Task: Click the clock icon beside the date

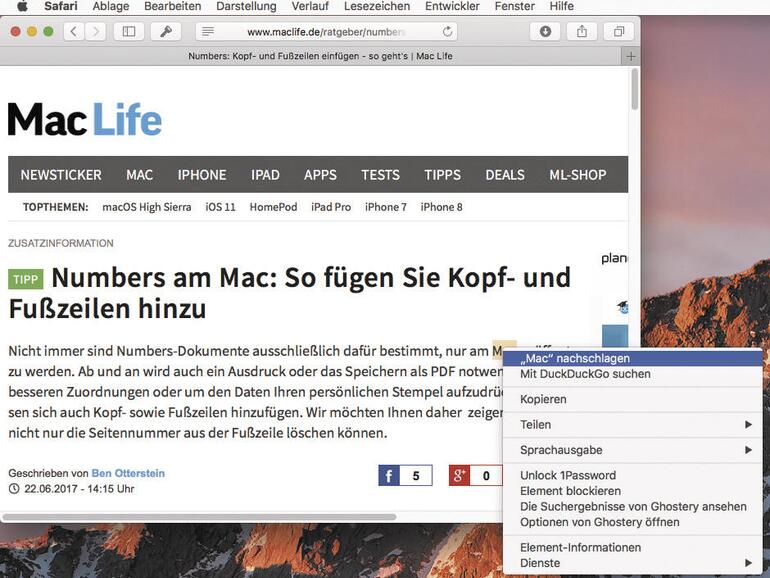Action: pyautogui.click(x=14, y=489)
